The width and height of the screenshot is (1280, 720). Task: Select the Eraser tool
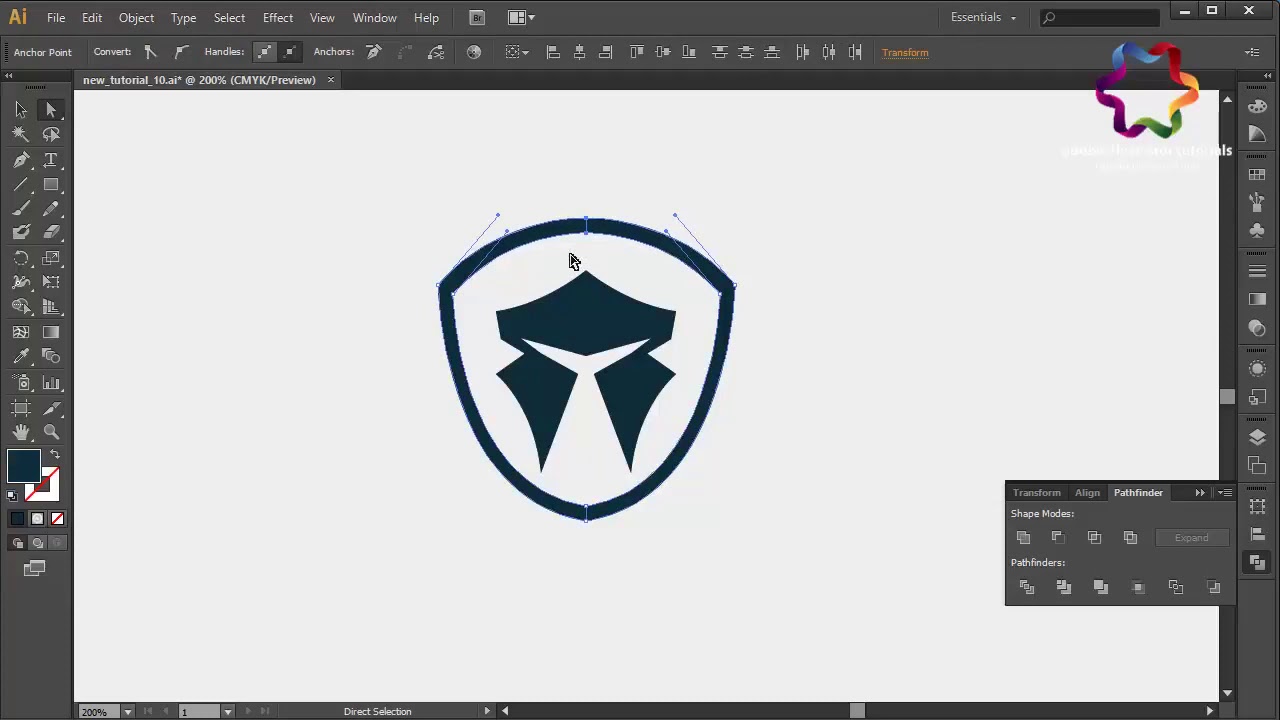(51, 232)
